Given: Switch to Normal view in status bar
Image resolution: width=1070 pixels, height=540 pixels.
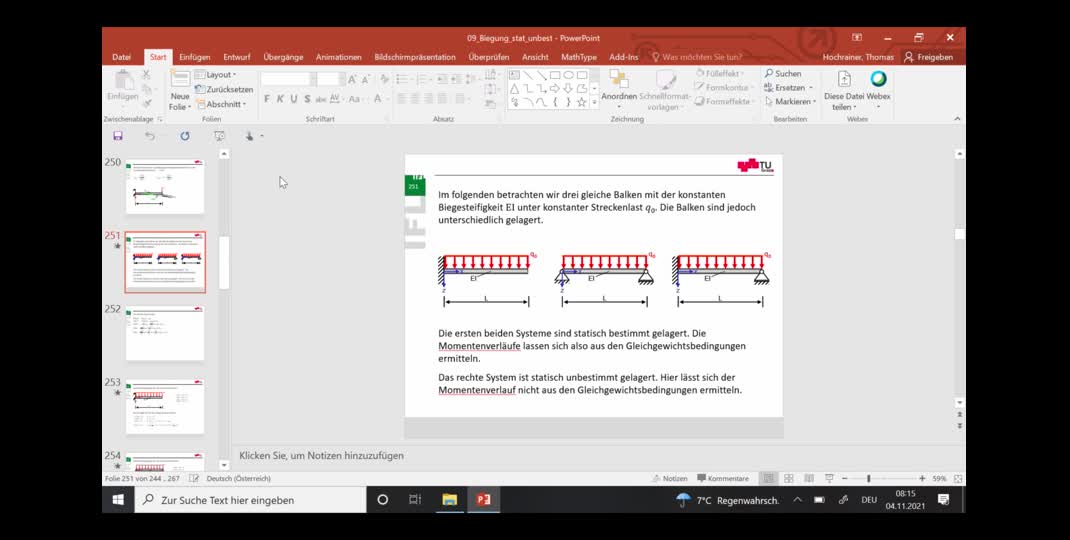Looking at the screenshot, I should coord(768,479).
